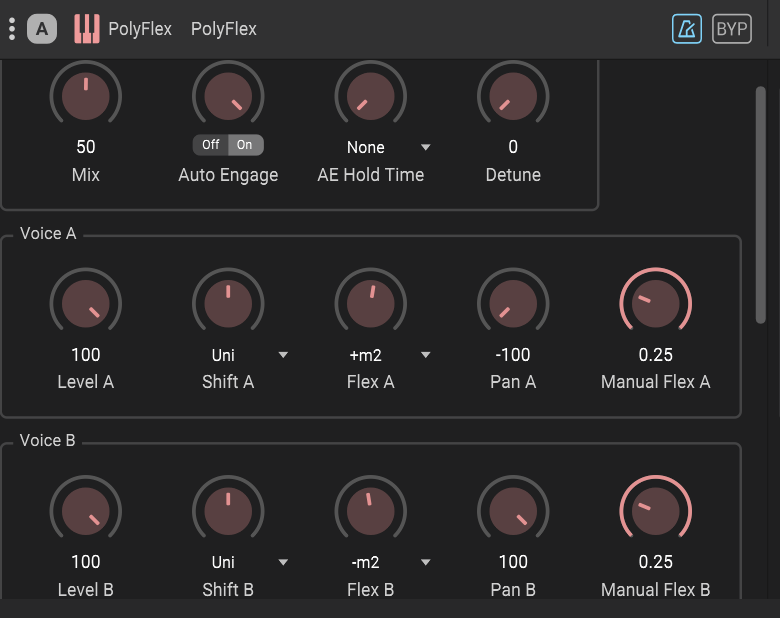Viewport: 780px width, 618px height.
Task: Toggle the BYP bypass button
Action: [732, 29]
